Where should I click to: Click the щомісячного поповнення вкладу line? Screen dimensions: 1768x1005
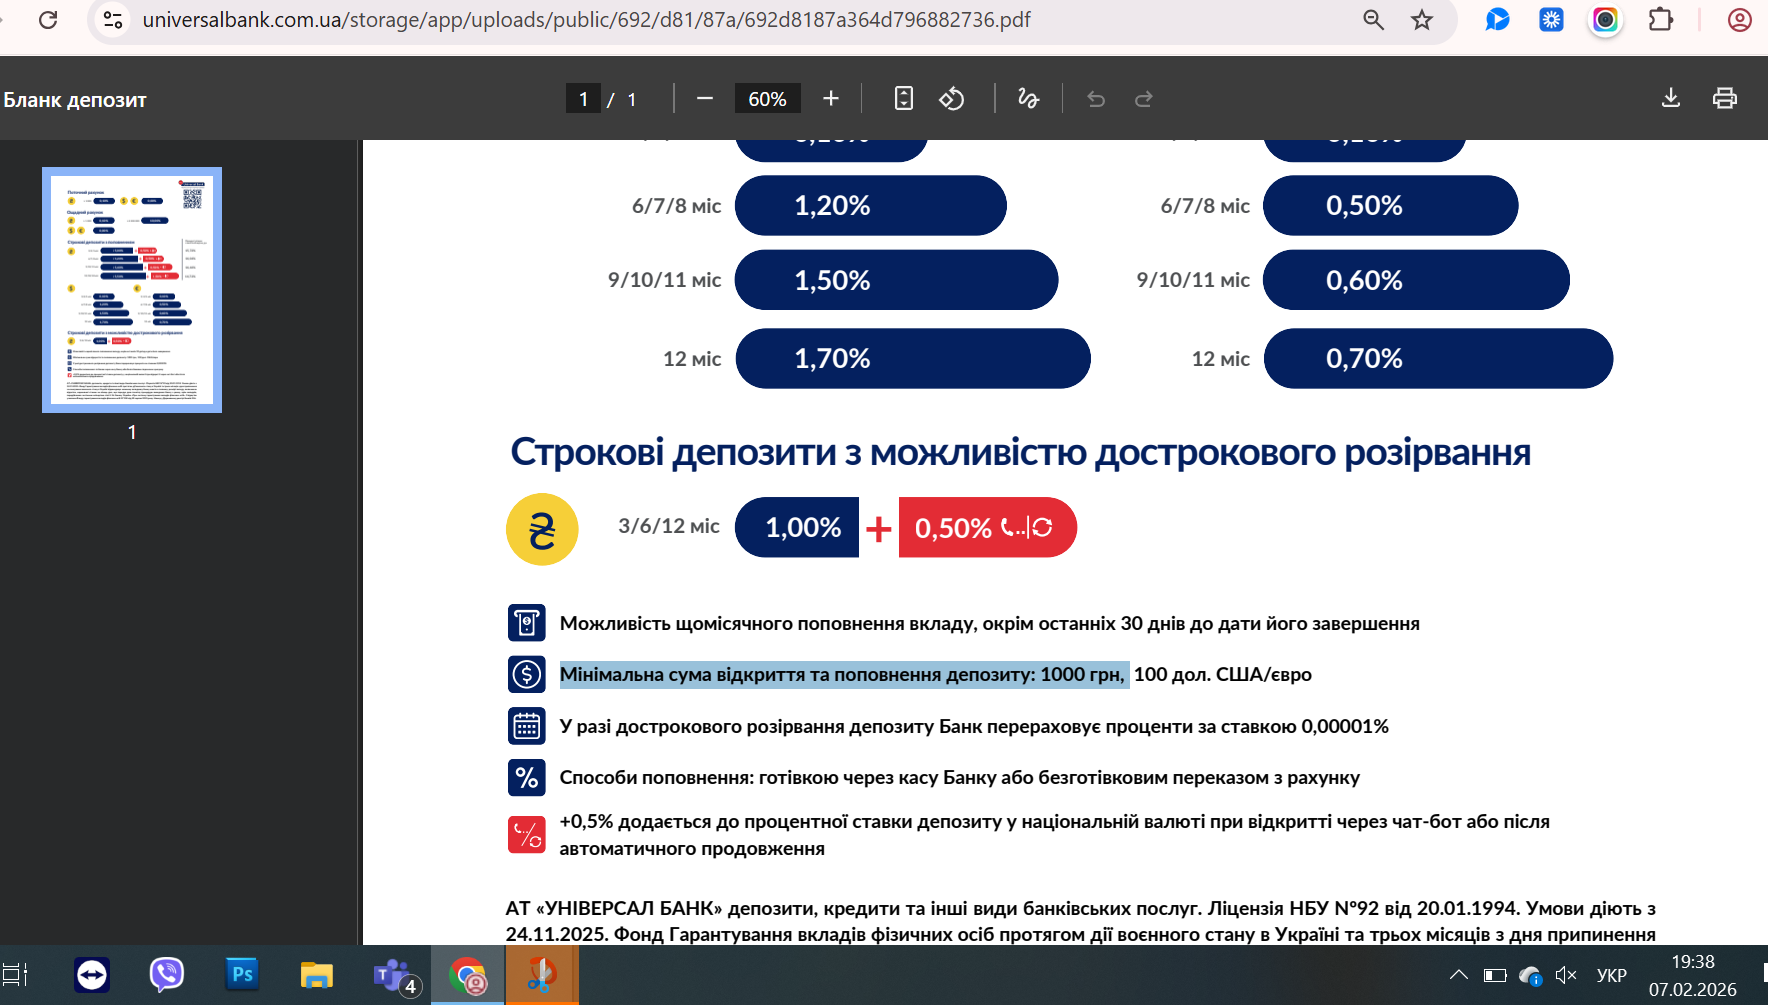990,624
